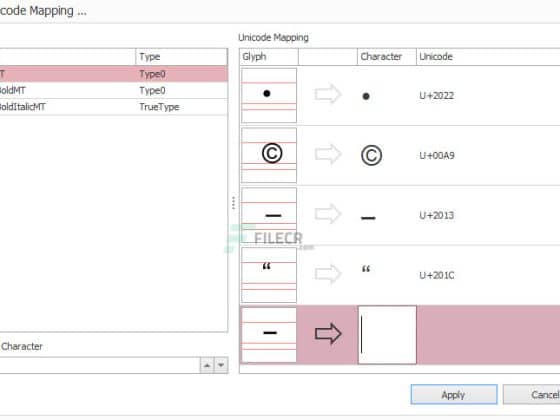This screenshot has width=560, height=420.
Task: Click the mapping arrow in the U+2022 row
Action: pyautogui.click(x=328, y=95)
